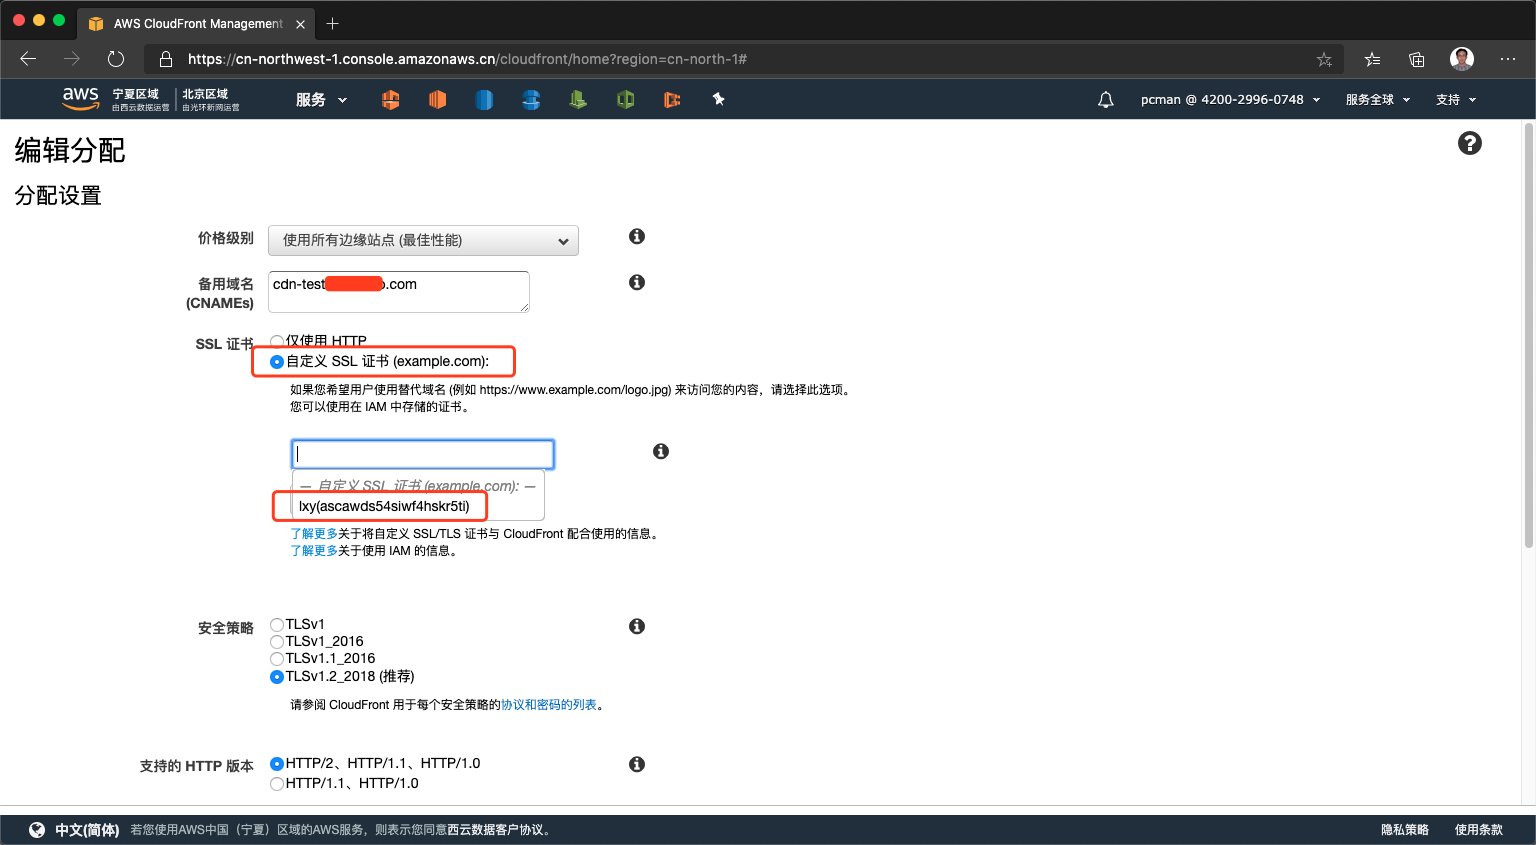Click the pin shortcut icon in navbar
The image size is (1536, 845).
[718, 99]
